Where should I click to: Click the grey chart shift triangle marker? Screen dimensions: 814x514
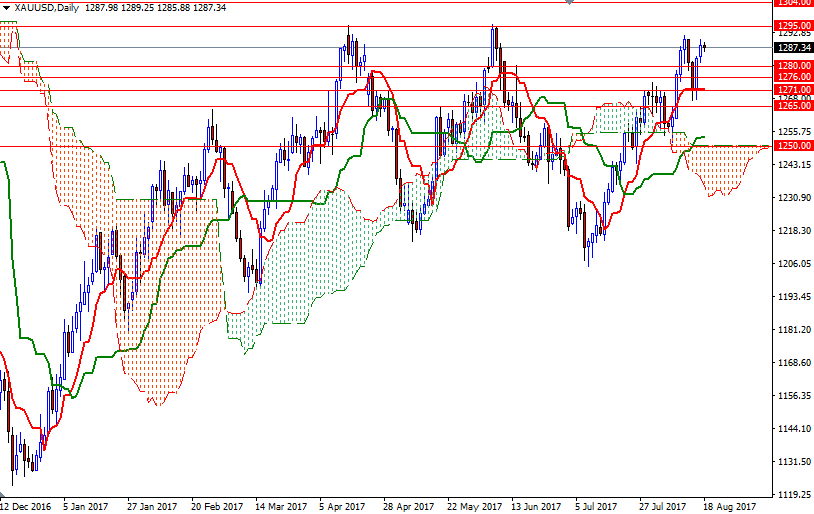(x=765, y=4)
